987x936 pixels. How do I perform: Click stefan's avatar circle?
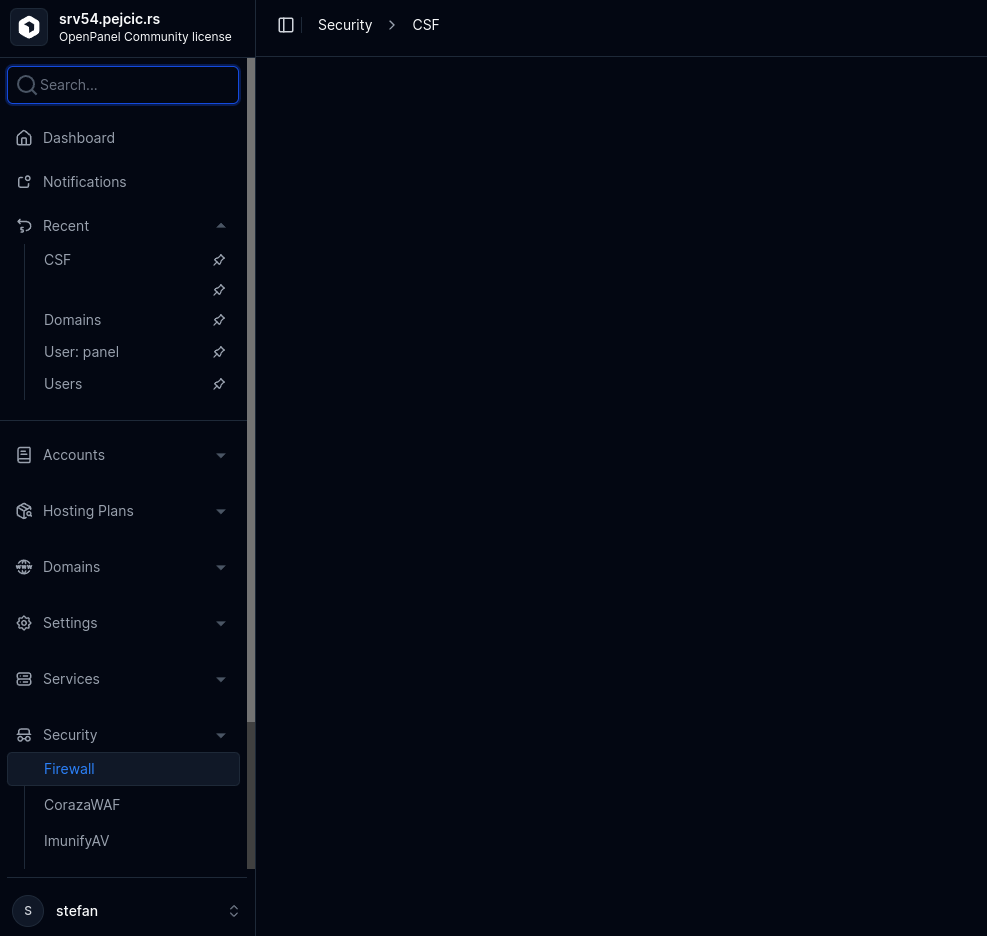[28, 911]
